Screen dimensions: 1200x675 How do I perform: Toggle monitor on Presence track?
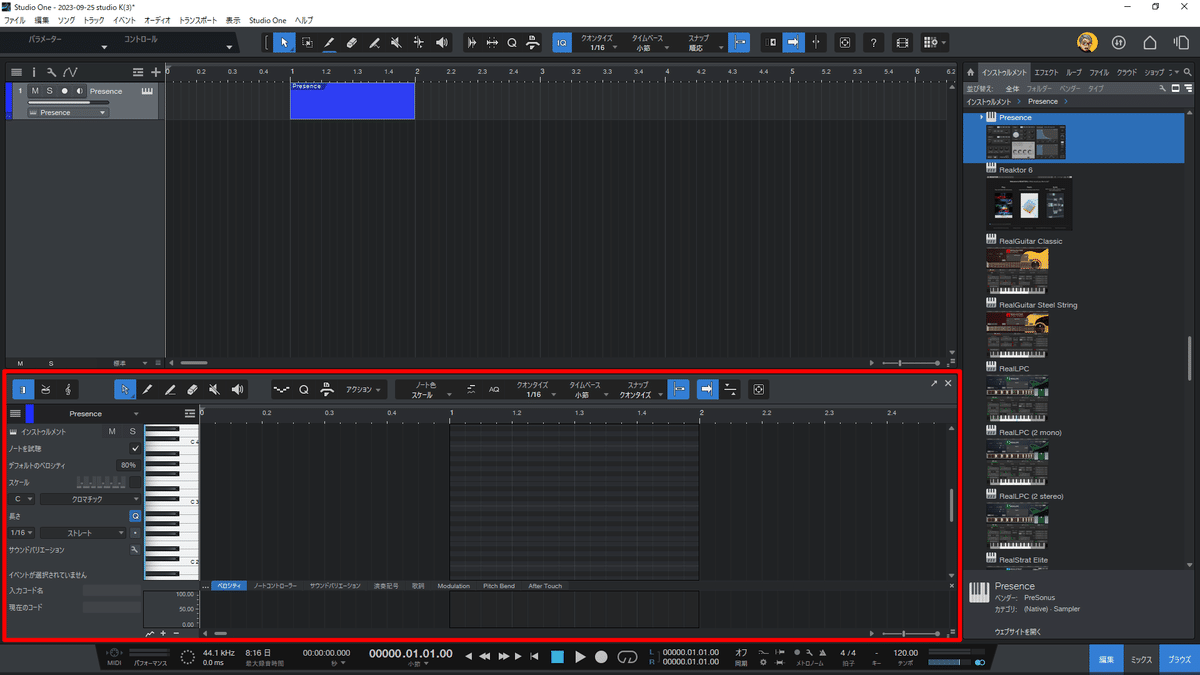[80, 91]
